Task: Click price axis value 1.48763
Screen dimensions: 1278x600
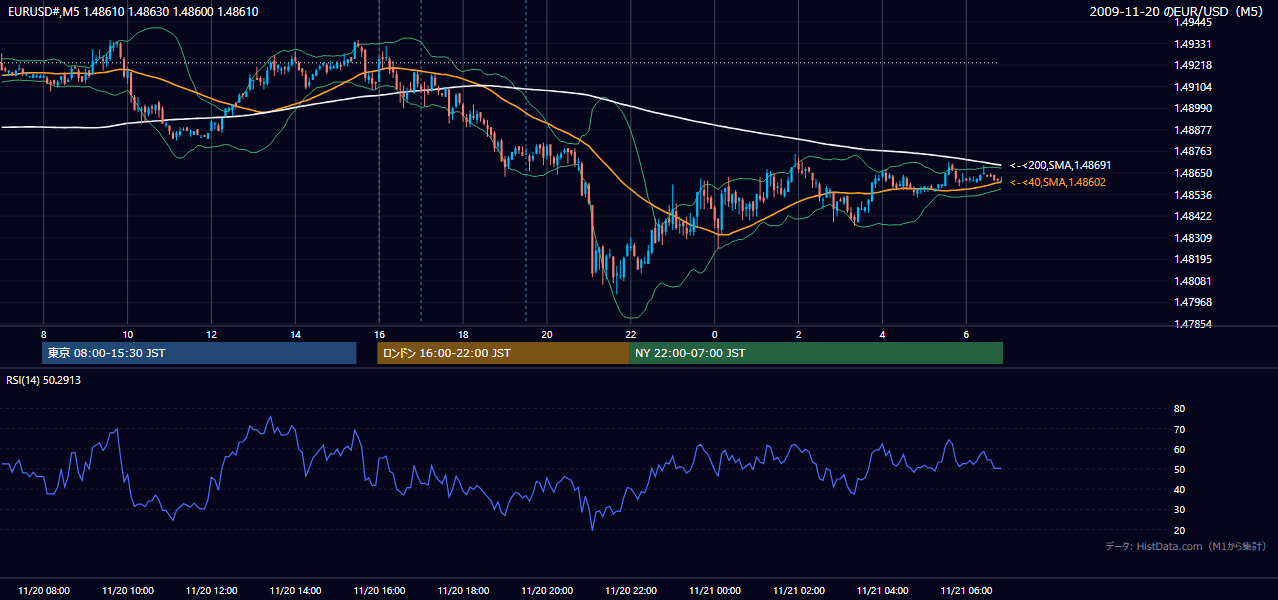Action: (1192, 151)
